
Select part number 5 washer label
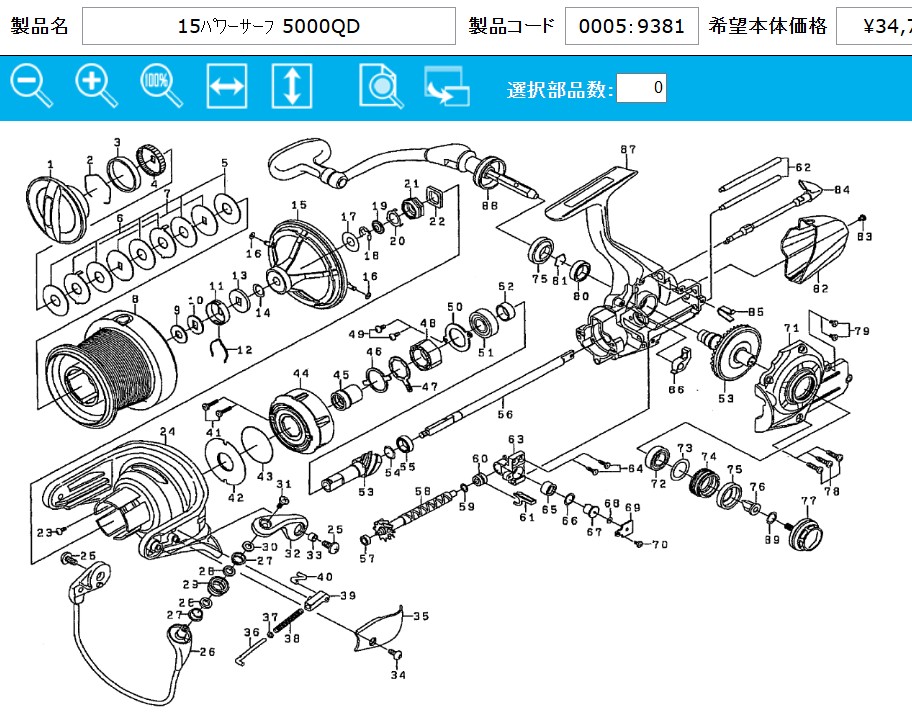(x=225, y=163)
